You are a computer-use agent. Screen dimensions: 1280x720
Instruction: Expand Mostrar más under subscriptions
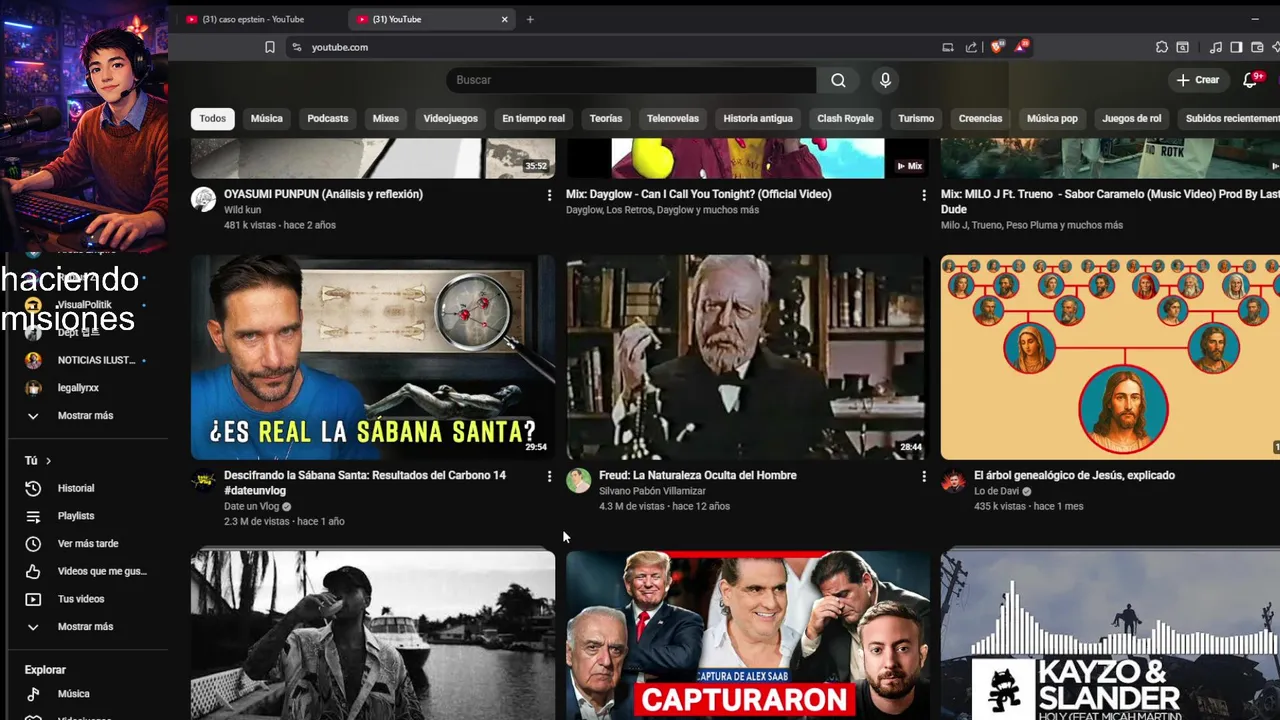87,416
